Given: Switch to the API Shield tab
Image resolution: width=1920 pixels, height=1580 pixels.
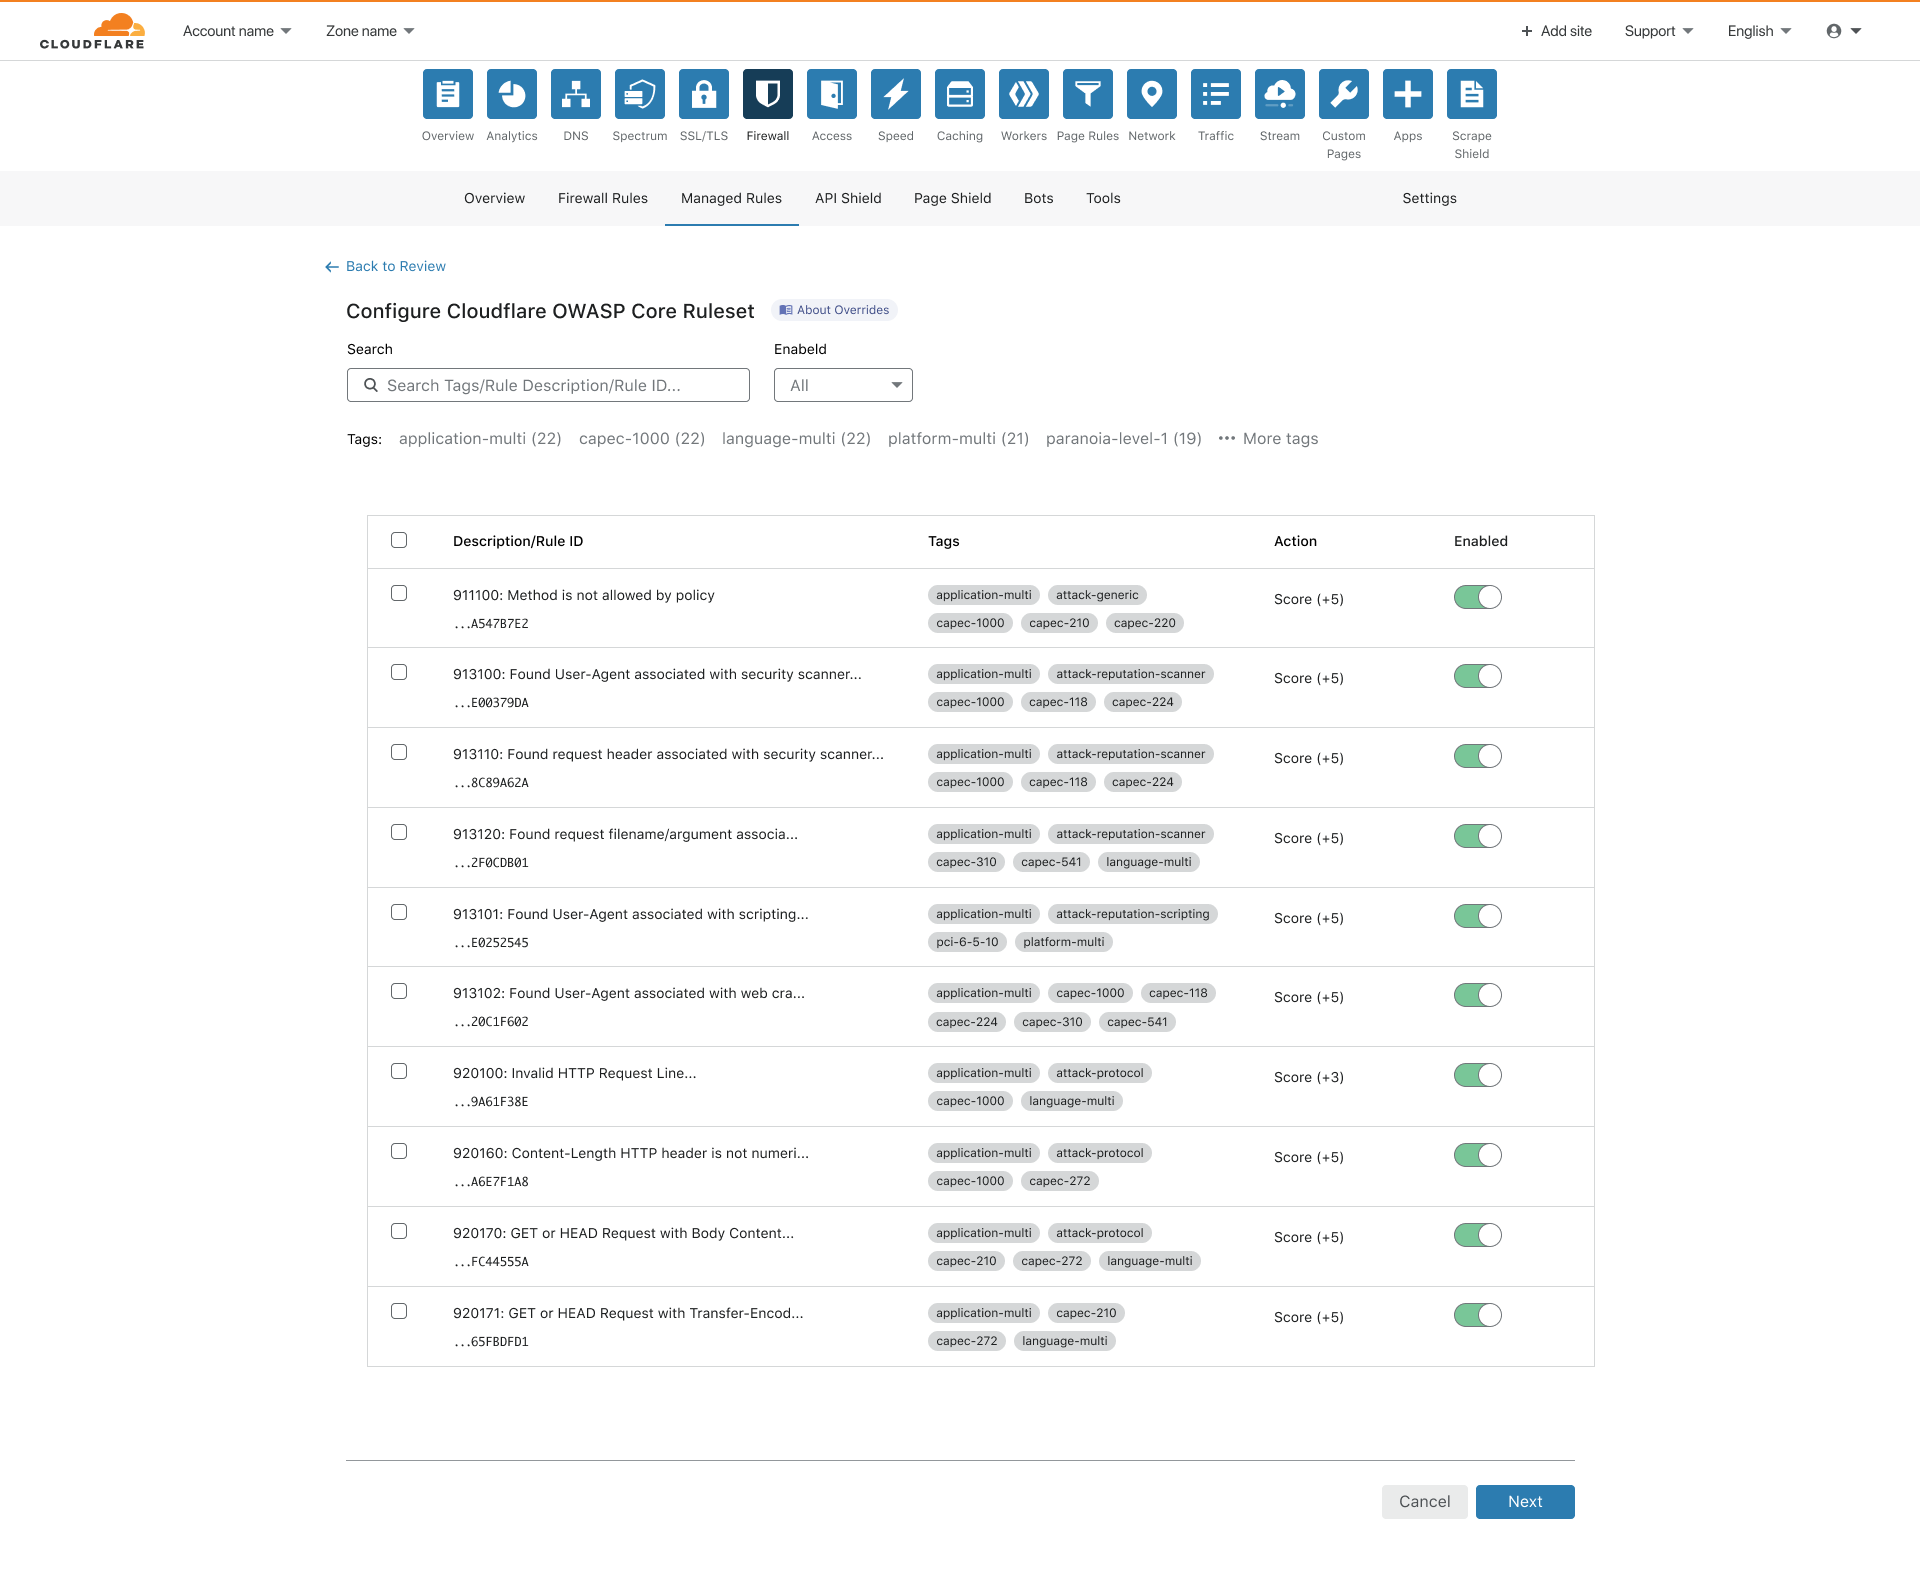Looking at the screenshot, I should [x=847, y=198].
